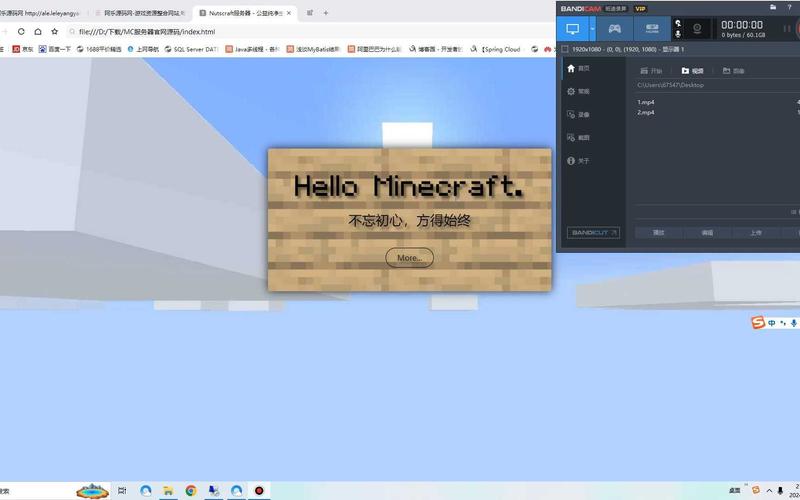Open the Image (截图) section in Bandicam sidebar

pos(578,138)
